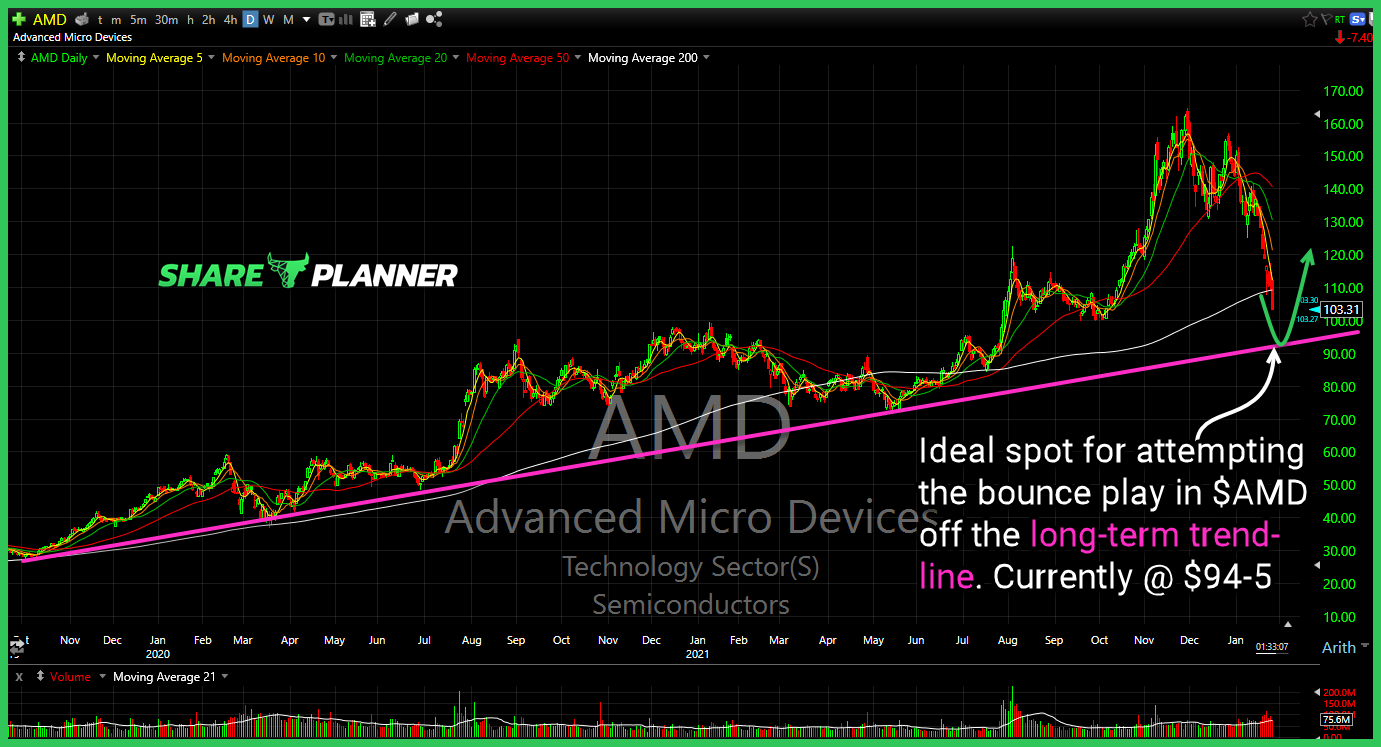Switch to the Weekly (W) timeframe

coord(268,19)
